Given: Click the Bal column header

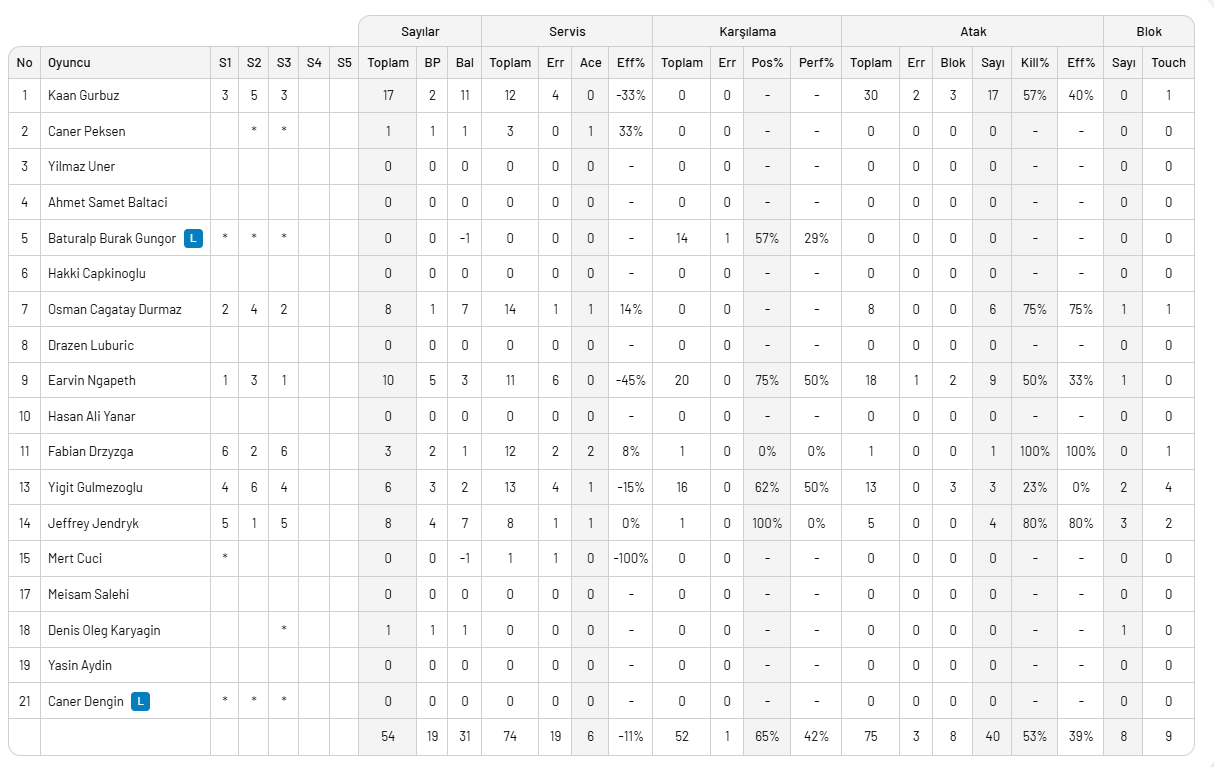Looking at the screenshot, I should (x=465, y=63).
